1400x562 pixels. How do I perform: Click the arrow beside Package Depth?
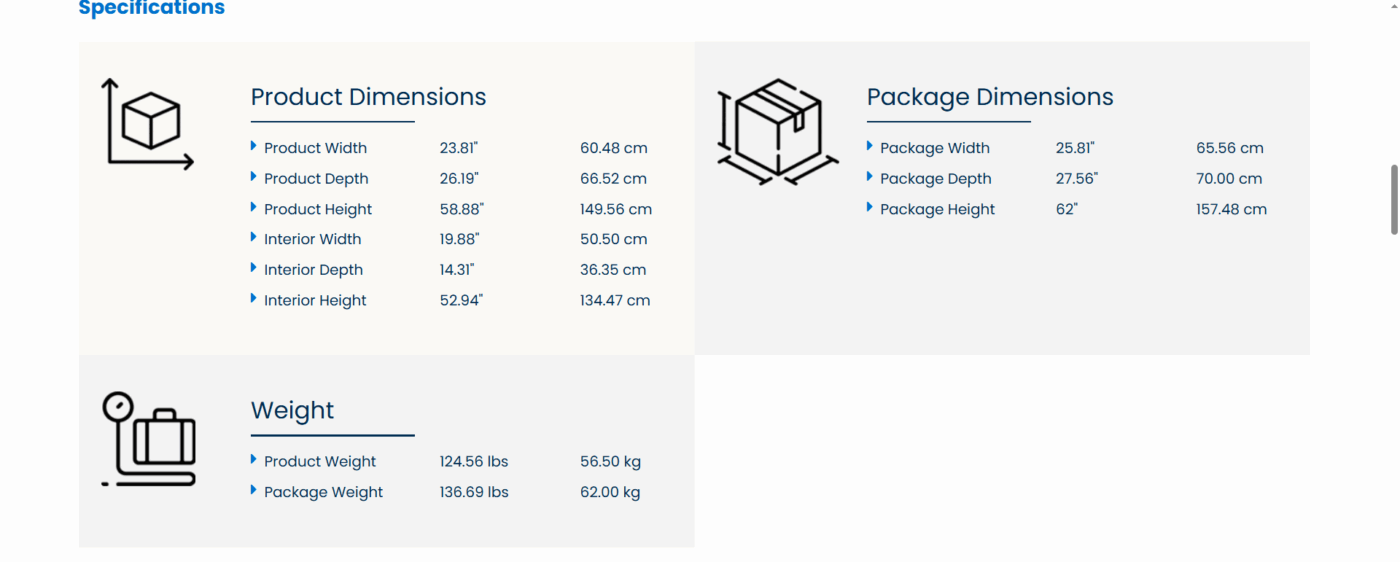click(x=870, y=177)
